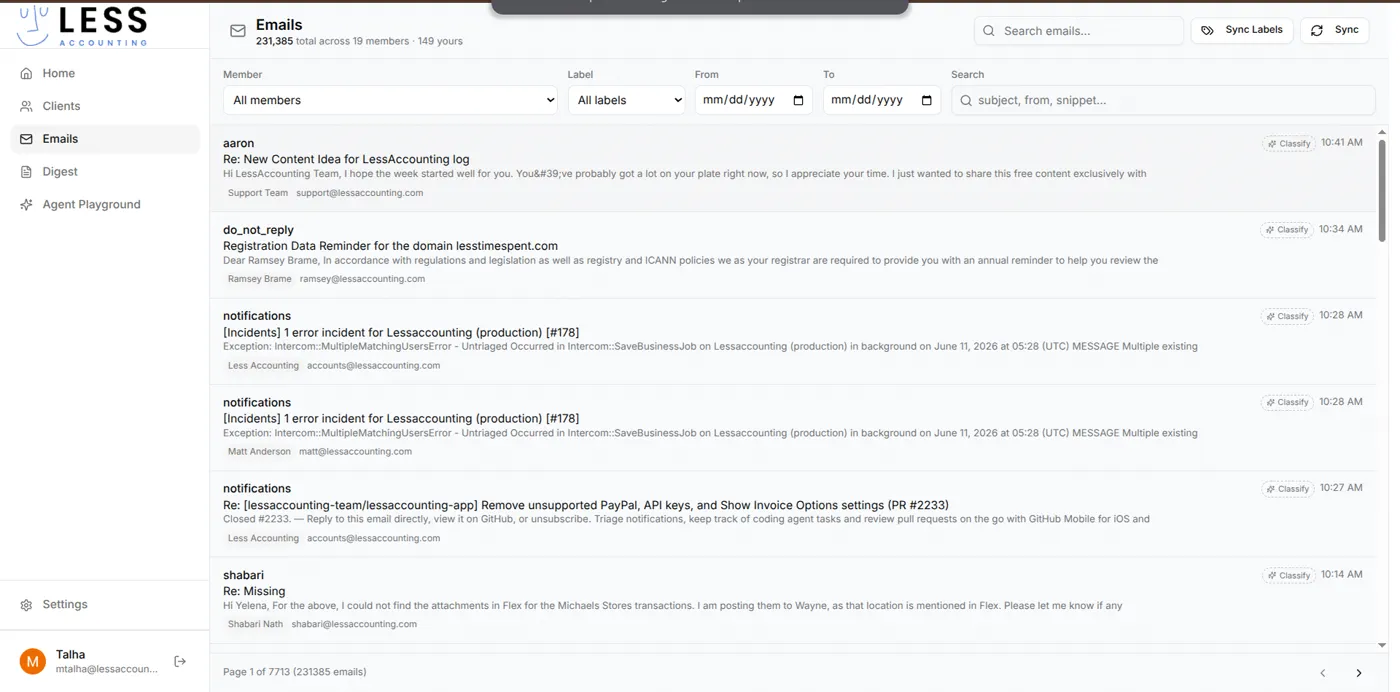Click the Shabari Nath member tag
1400x692 pixels.
point(255,624)
